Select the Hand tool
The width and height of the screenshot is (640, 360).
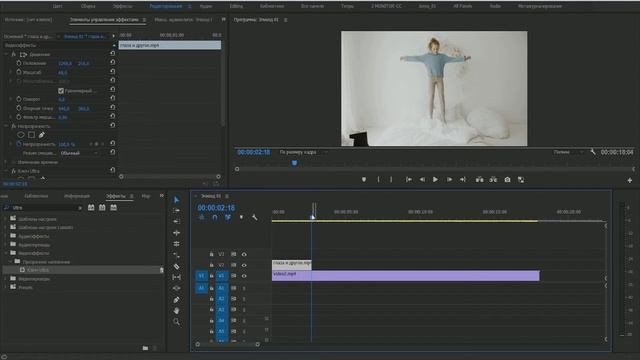(x=176, y=311)
